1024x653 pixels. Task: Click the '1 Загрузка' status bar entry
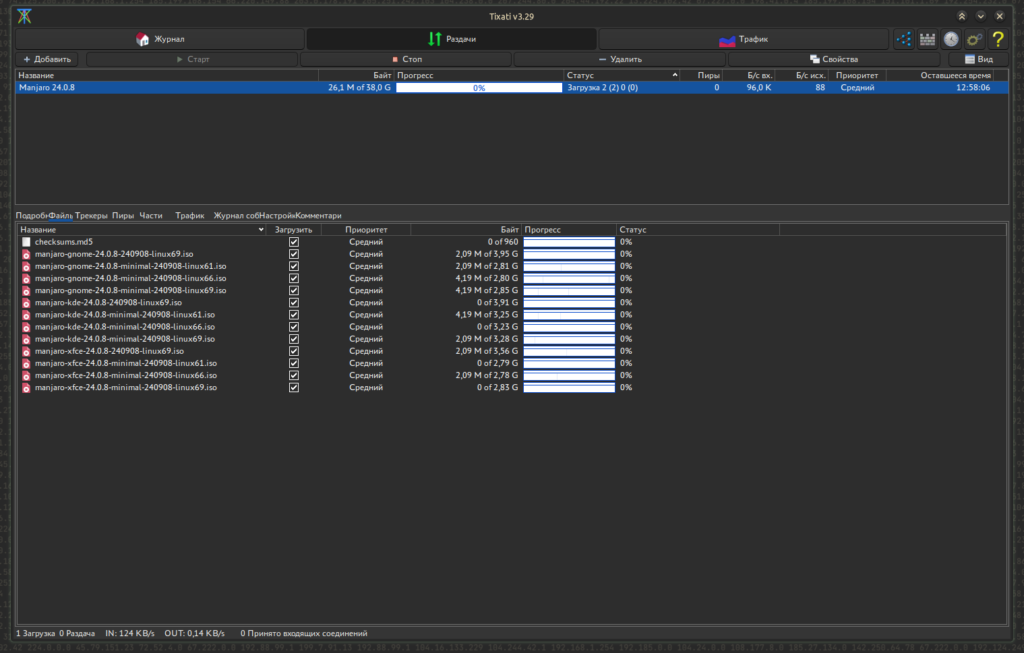[x=35, y=633]
